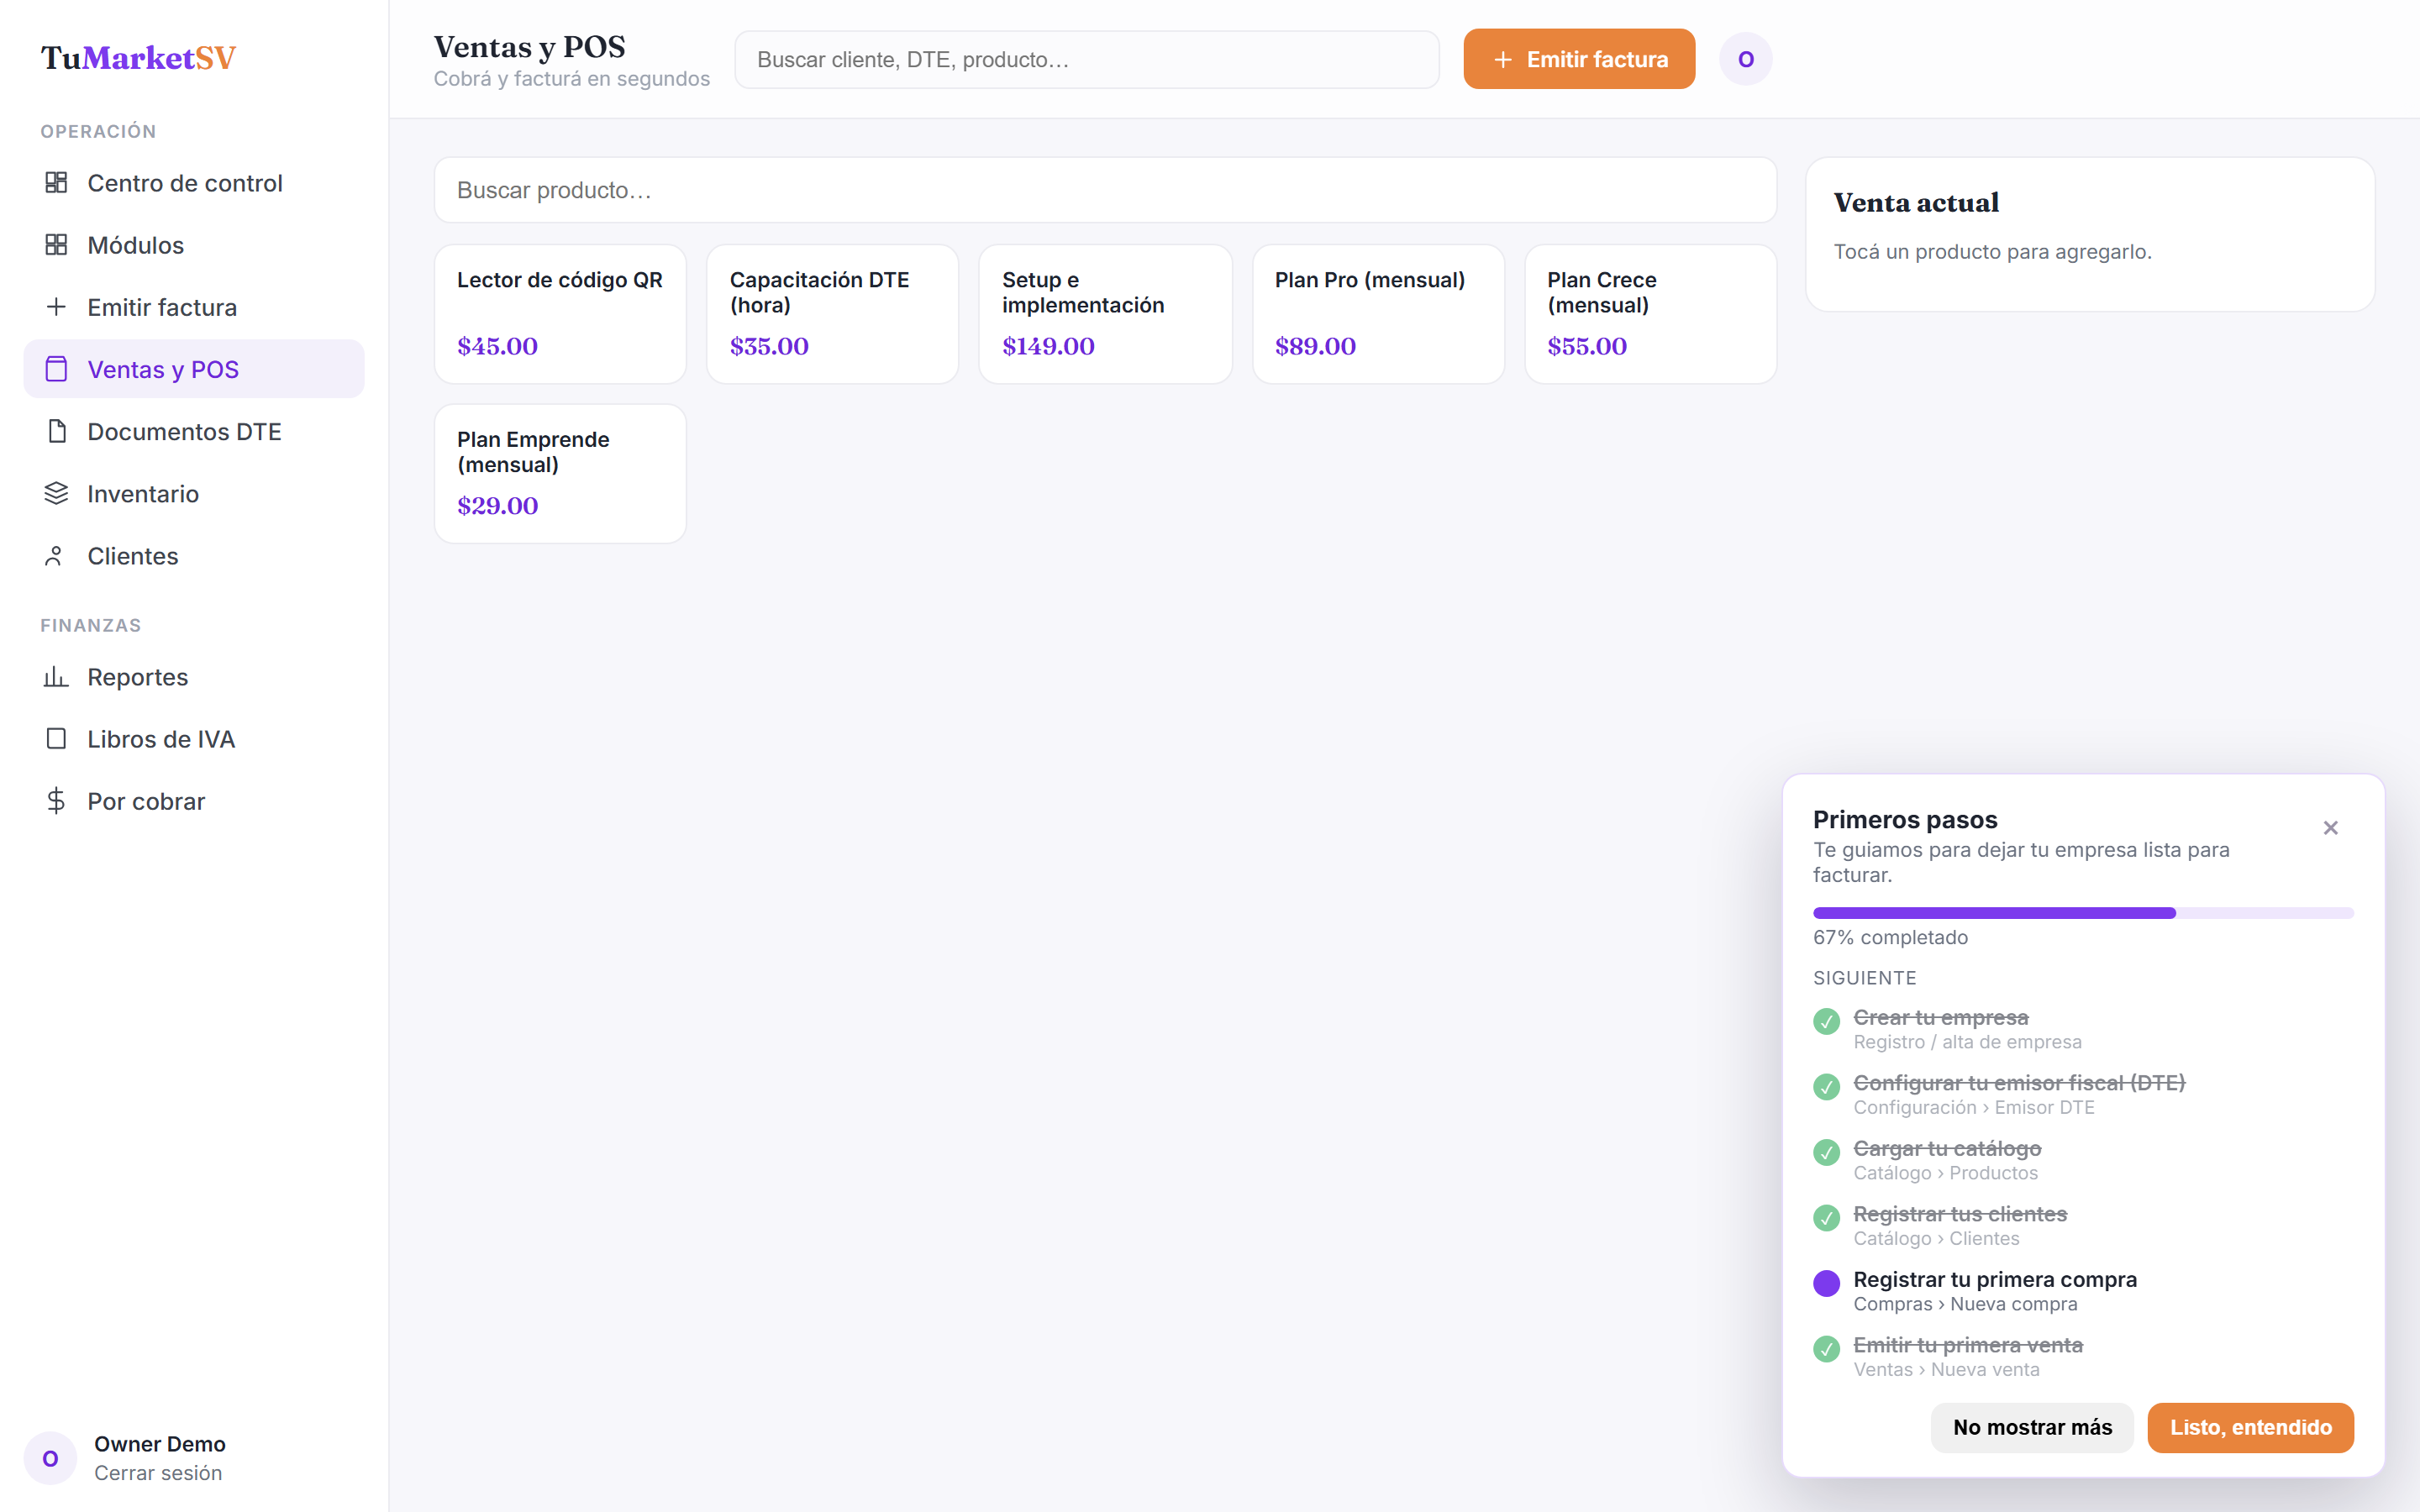
Task: Open Reportes bar chart icon
Action: tap(56, 677)
